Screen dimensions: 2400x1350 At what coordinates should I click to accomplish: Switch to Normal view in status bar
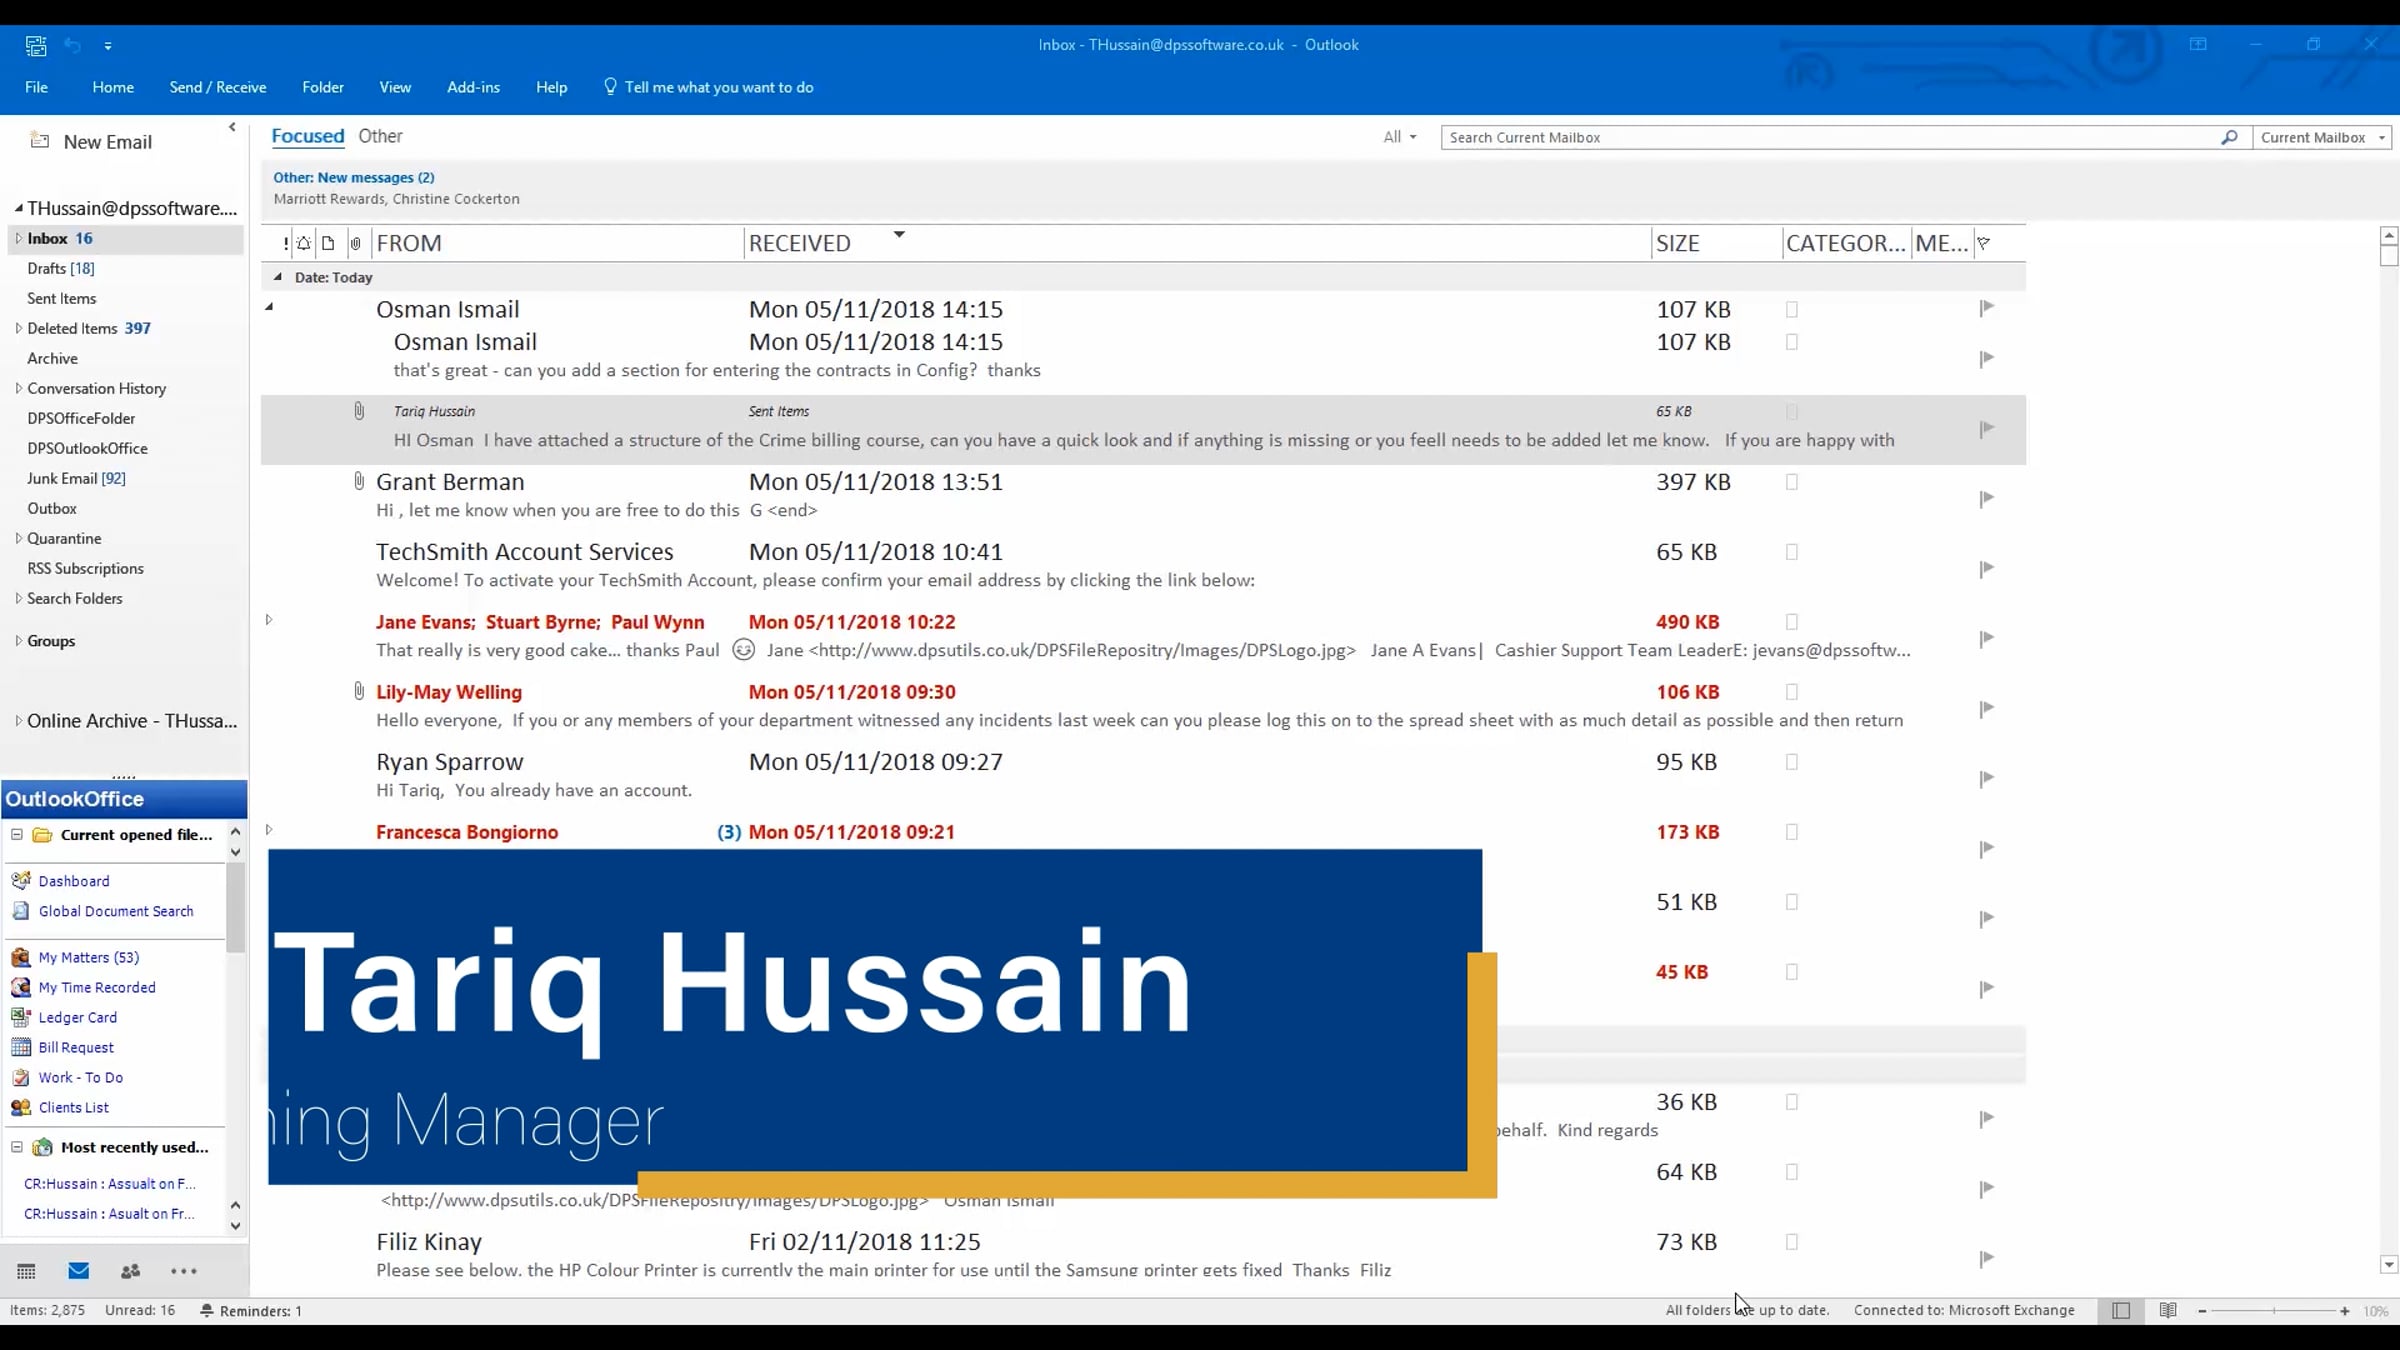click(2121, 1310)
